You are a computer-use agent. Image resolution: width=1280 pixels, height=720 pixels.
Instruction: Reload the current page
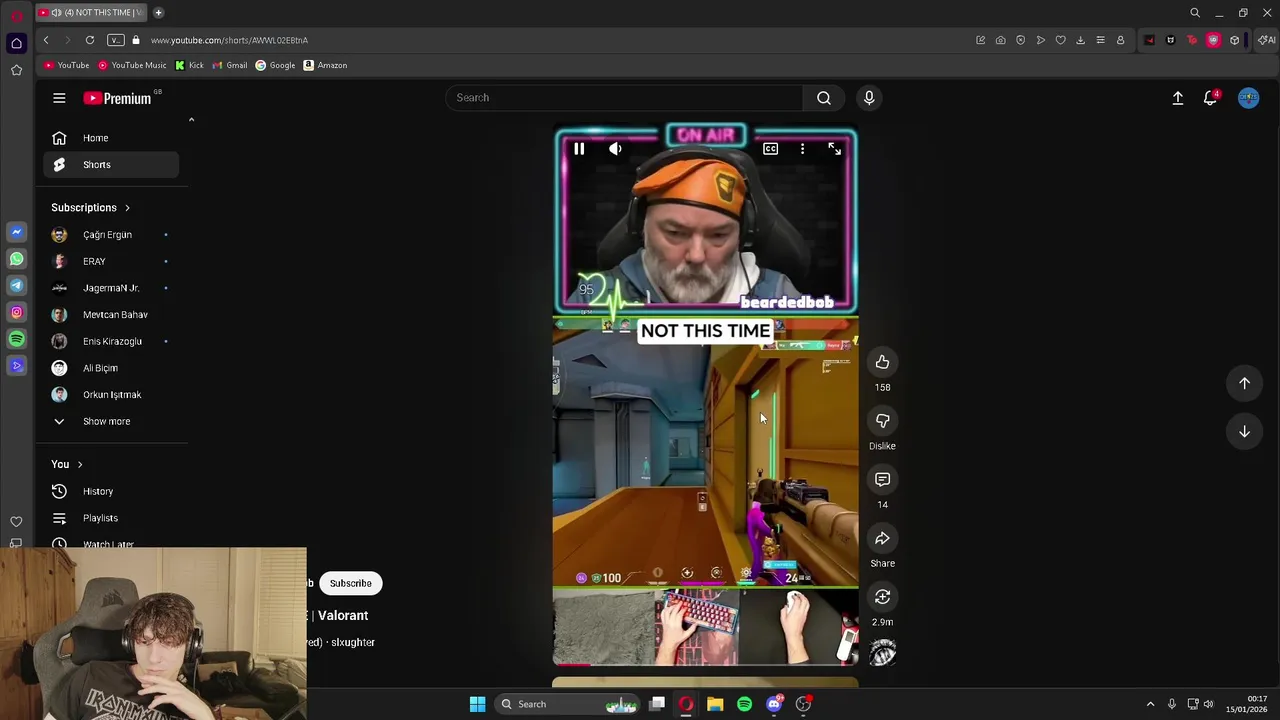(x=90, y=40)
